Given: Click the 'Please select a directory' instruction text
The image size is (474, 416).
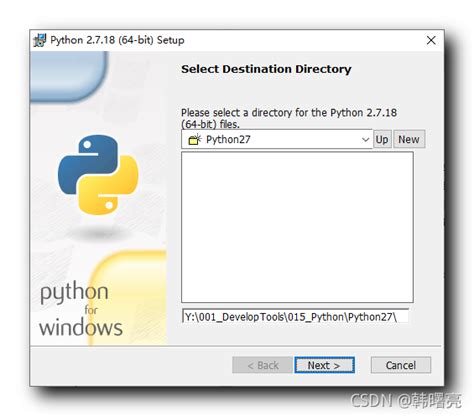Looking at the screenshot, I should click(x=289, y=118).
